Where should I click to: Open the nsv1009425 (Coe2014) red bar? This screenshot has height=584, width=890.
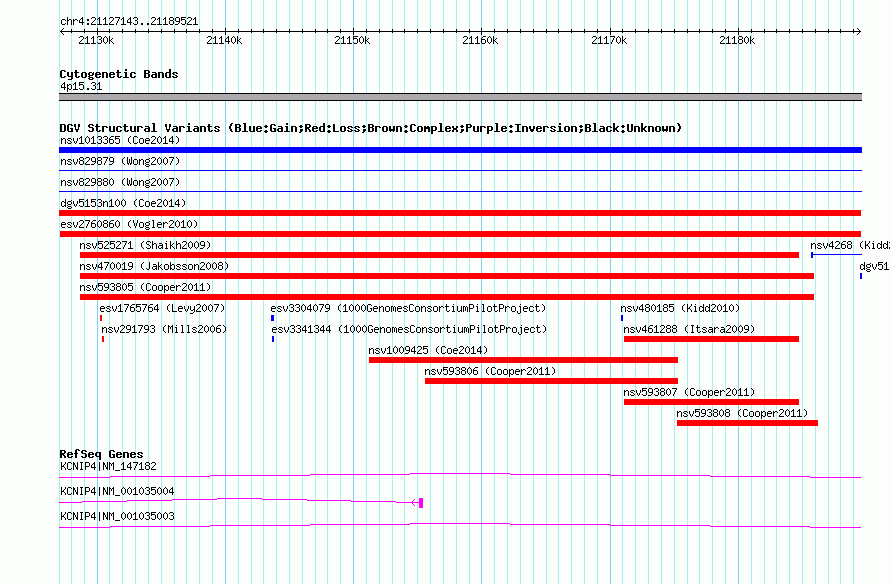[x=523, y=360]
